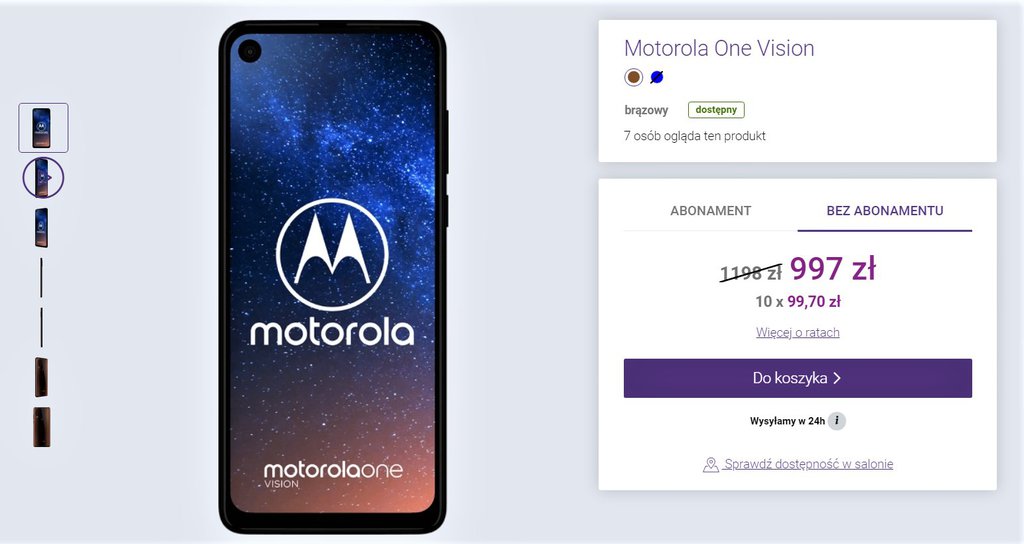Play the circled video thumbnail
The height and width of the screenshot is (544, 1024).
43,178
